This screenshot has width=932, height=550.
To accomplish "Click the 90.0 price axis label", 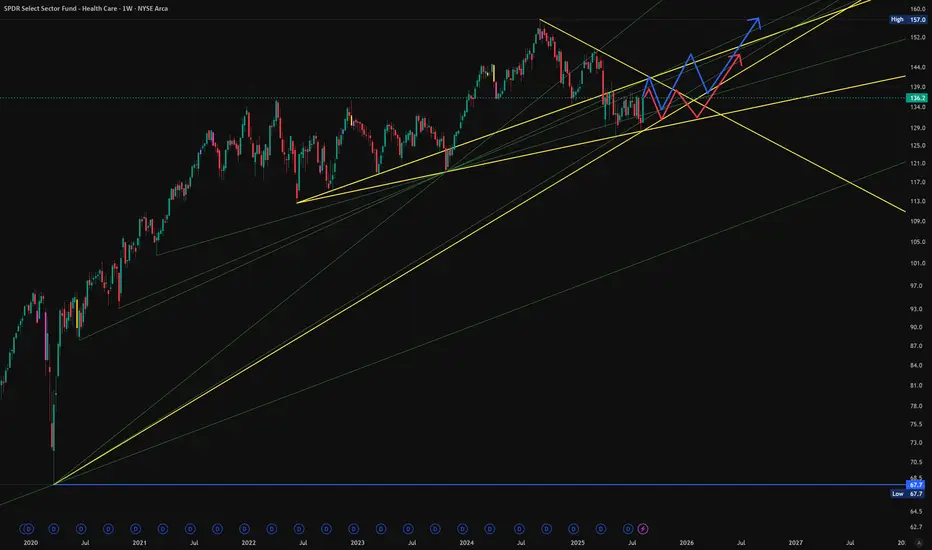I will pos(917,327).
